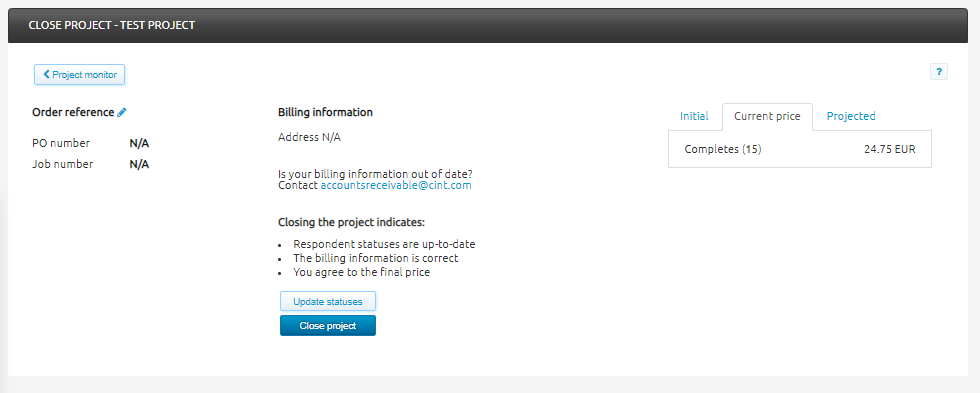980x393 pixels.
Task: Click the billing information is correct bullet
Action: coord(376,258)
